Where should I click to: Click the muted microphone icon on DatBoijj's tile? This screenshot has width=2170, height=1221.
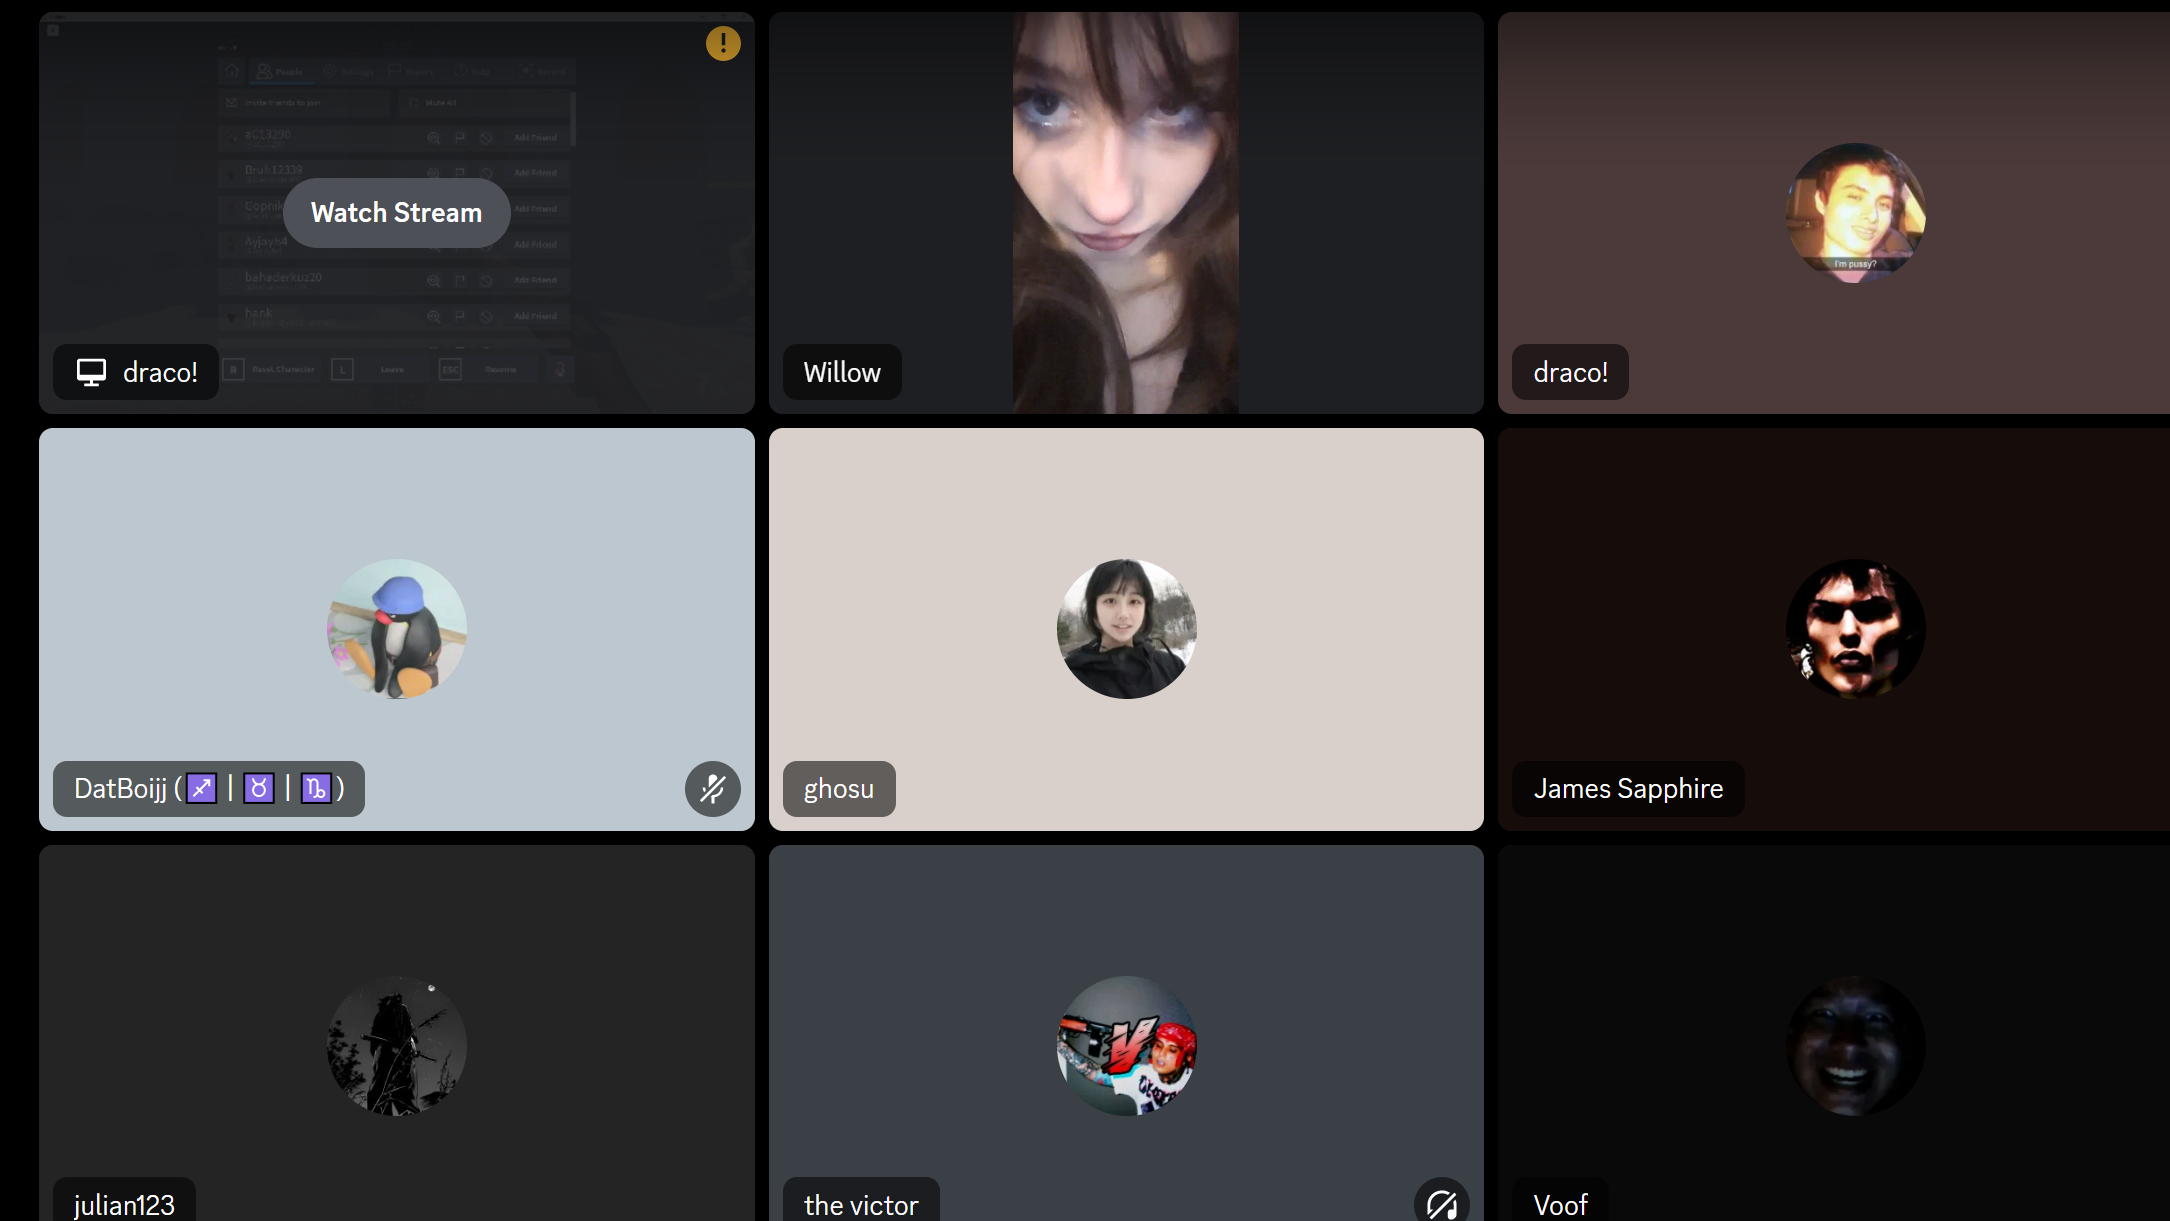click(x=712, y=789)
